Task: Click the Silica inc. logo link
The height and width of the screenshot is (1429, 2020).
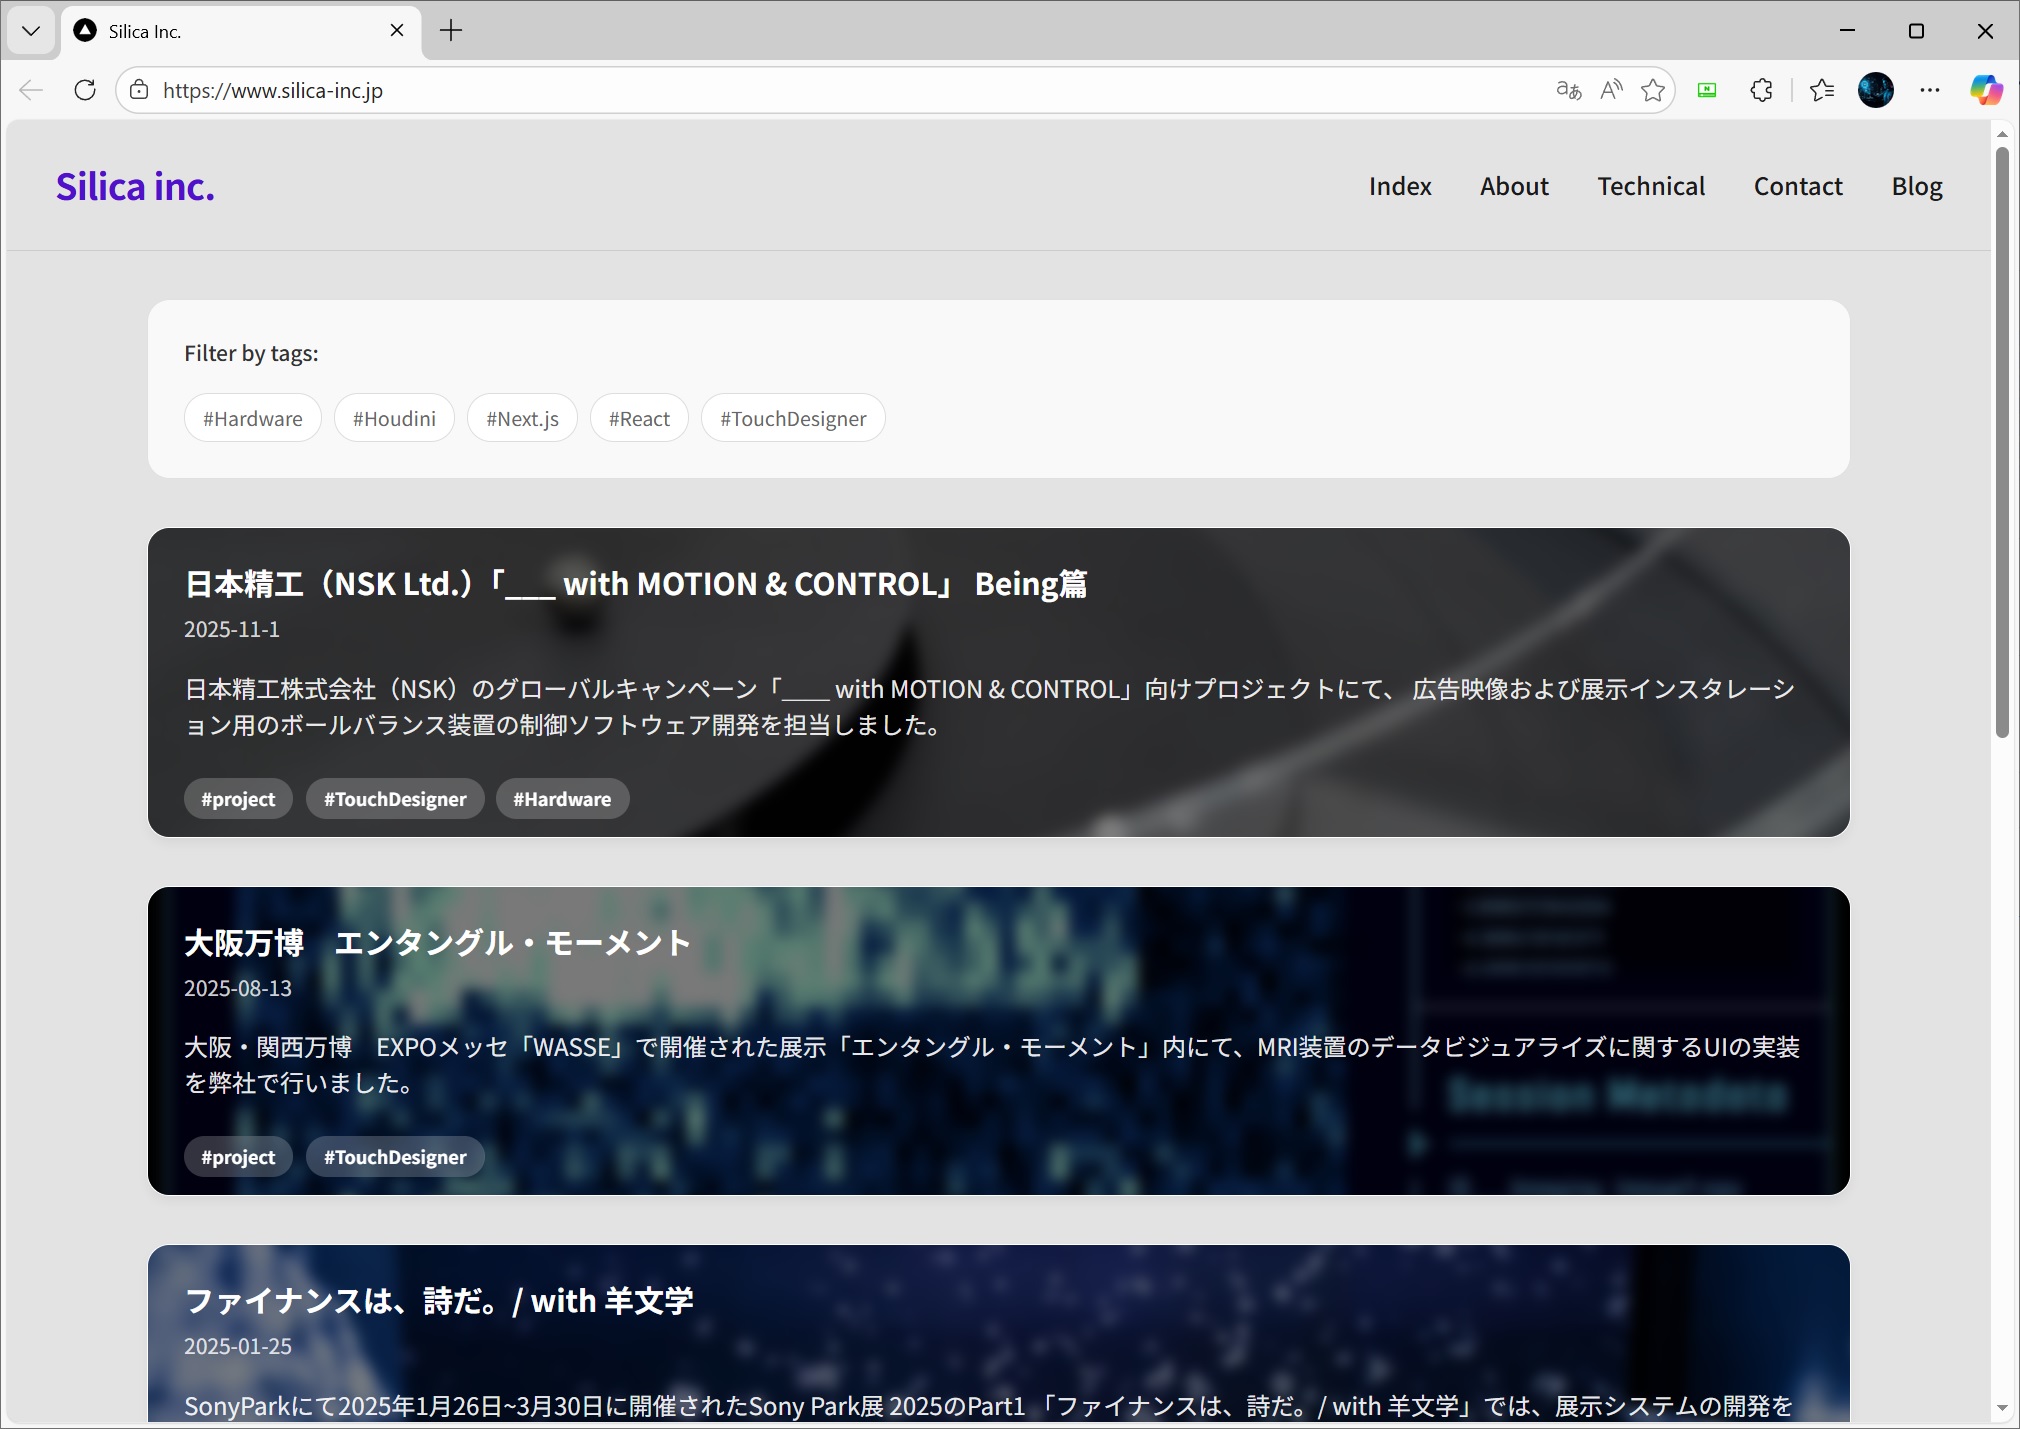Action: [x=135, y=186]
